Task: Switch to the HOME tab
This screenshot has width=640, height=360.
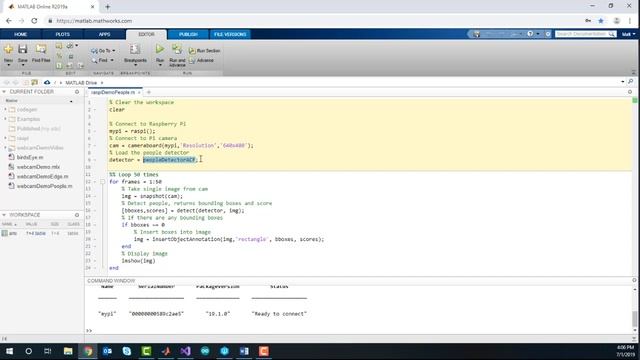Action: (x=20, y=34)
